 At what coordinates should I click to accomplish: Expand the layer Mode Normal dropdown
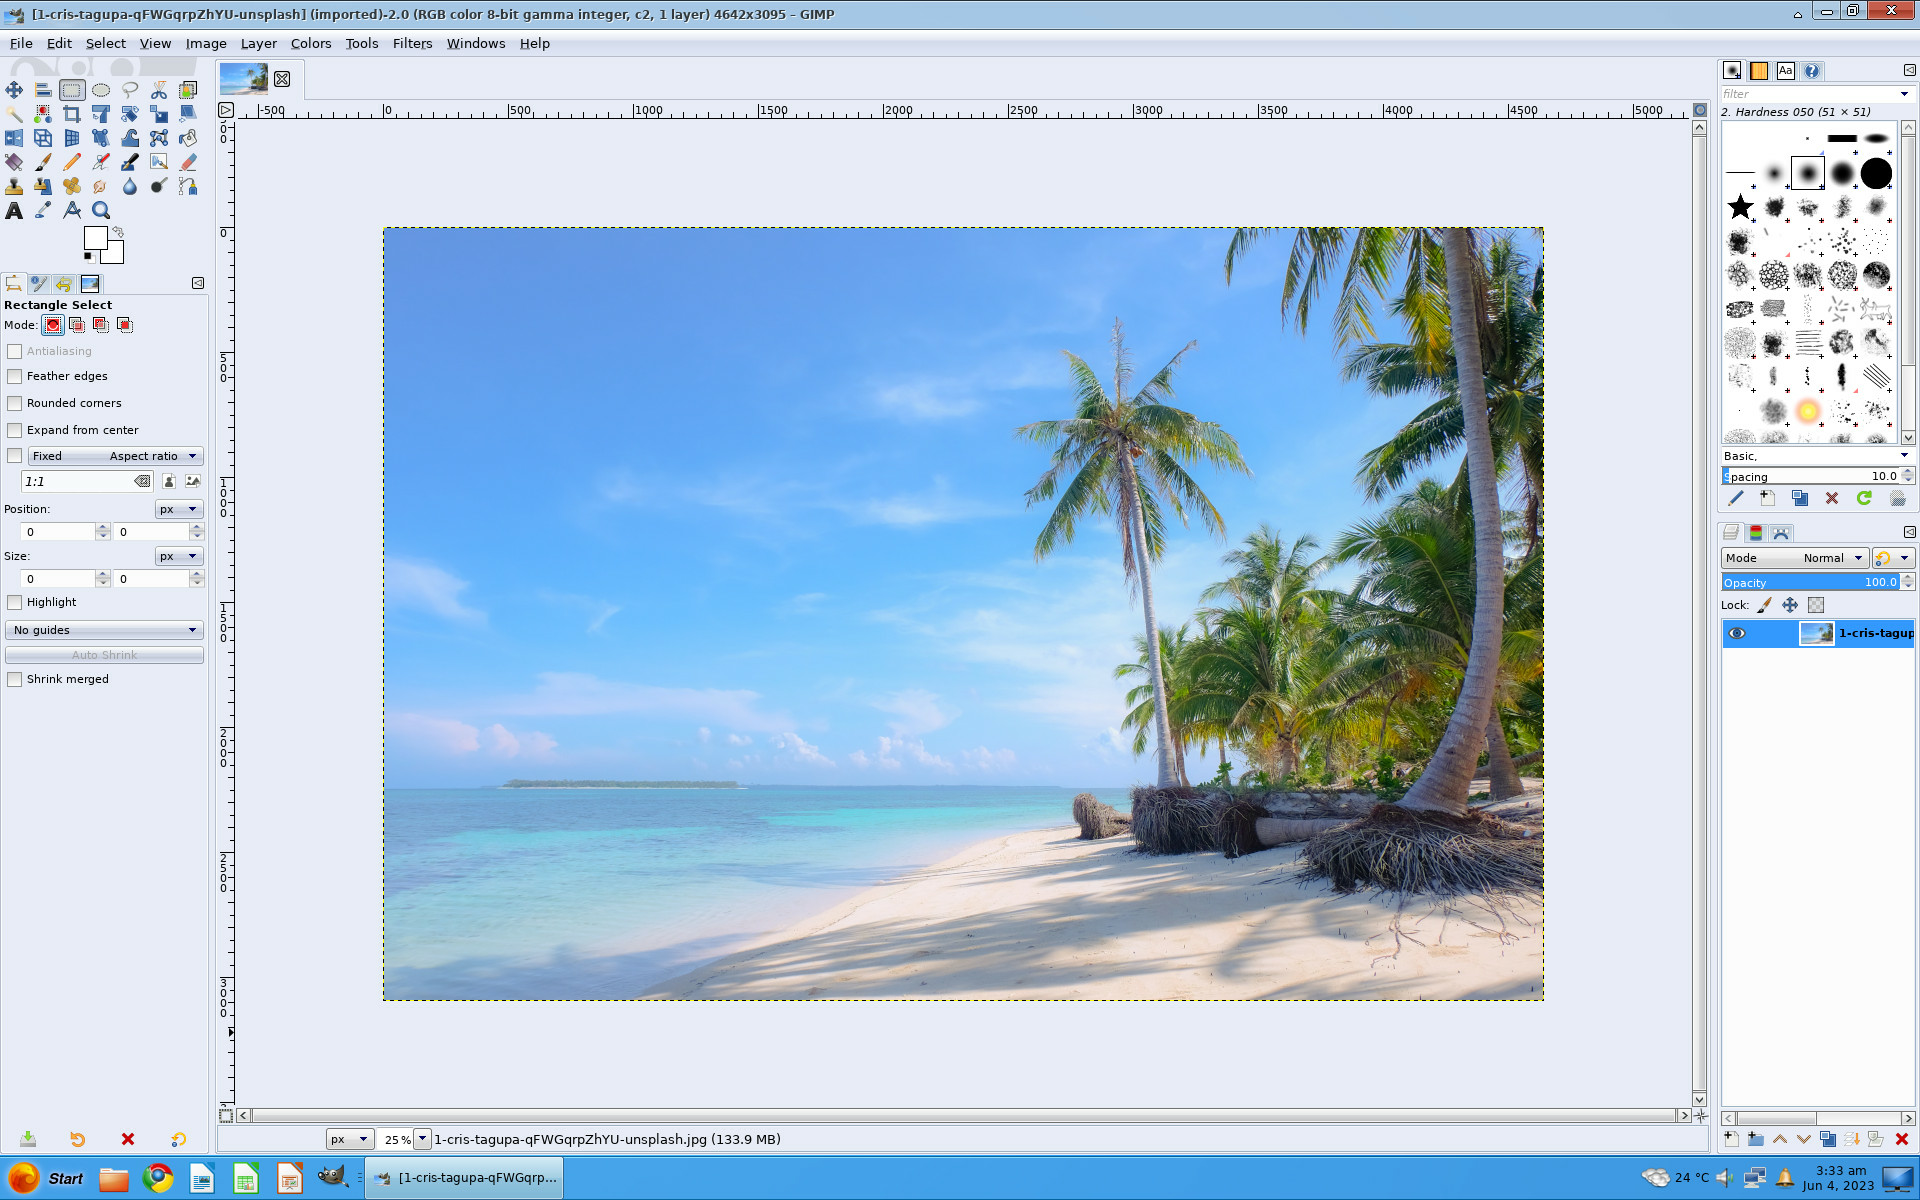pyautogui.click(x=1794, y=558)
